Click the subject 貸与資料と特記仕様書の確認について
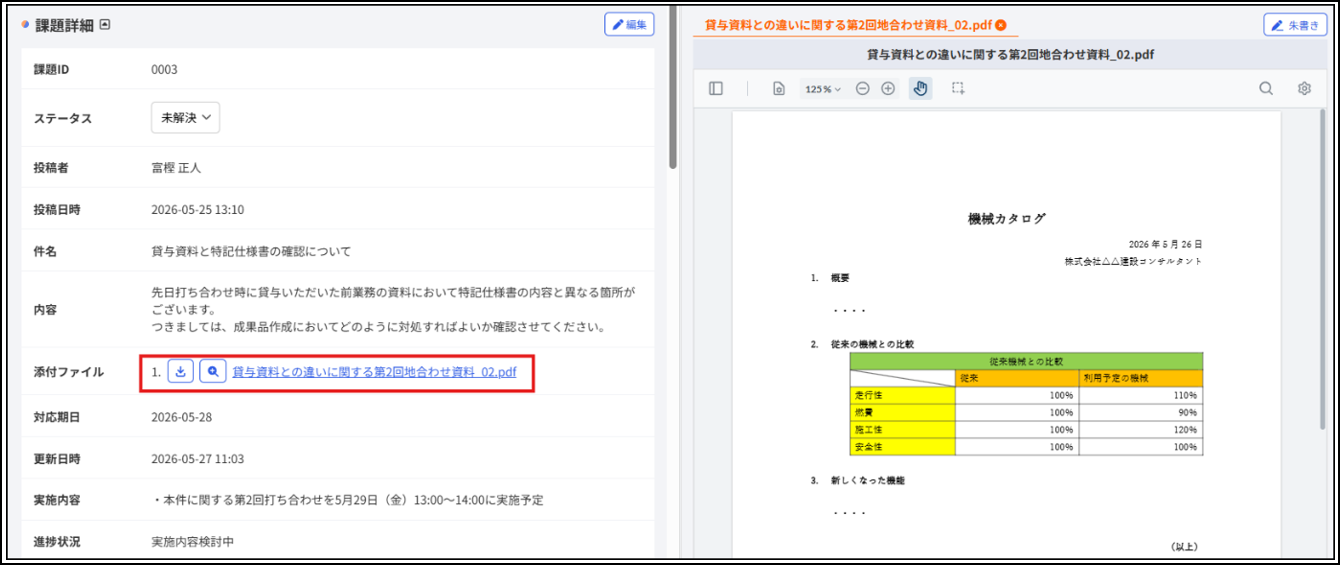The height and width of the screenshot is (565, 1340). click(x=251, y=250)
